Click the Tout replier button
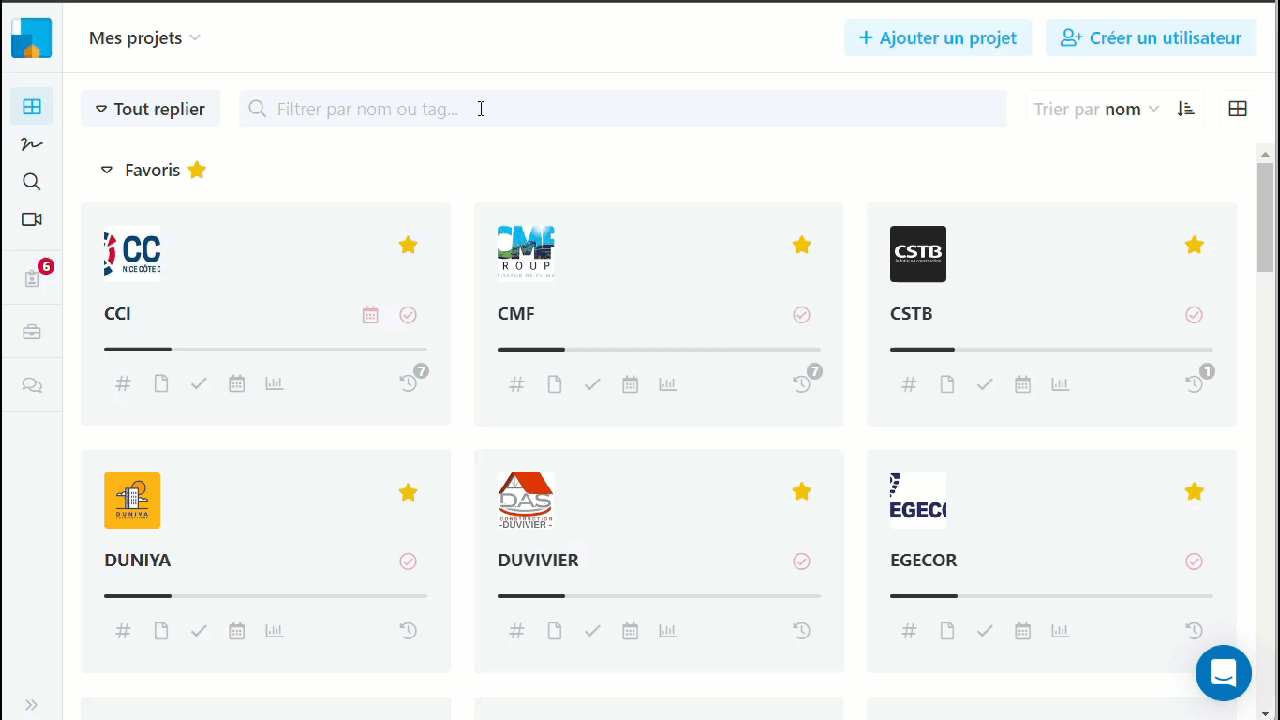 click(x=151, y=109)
